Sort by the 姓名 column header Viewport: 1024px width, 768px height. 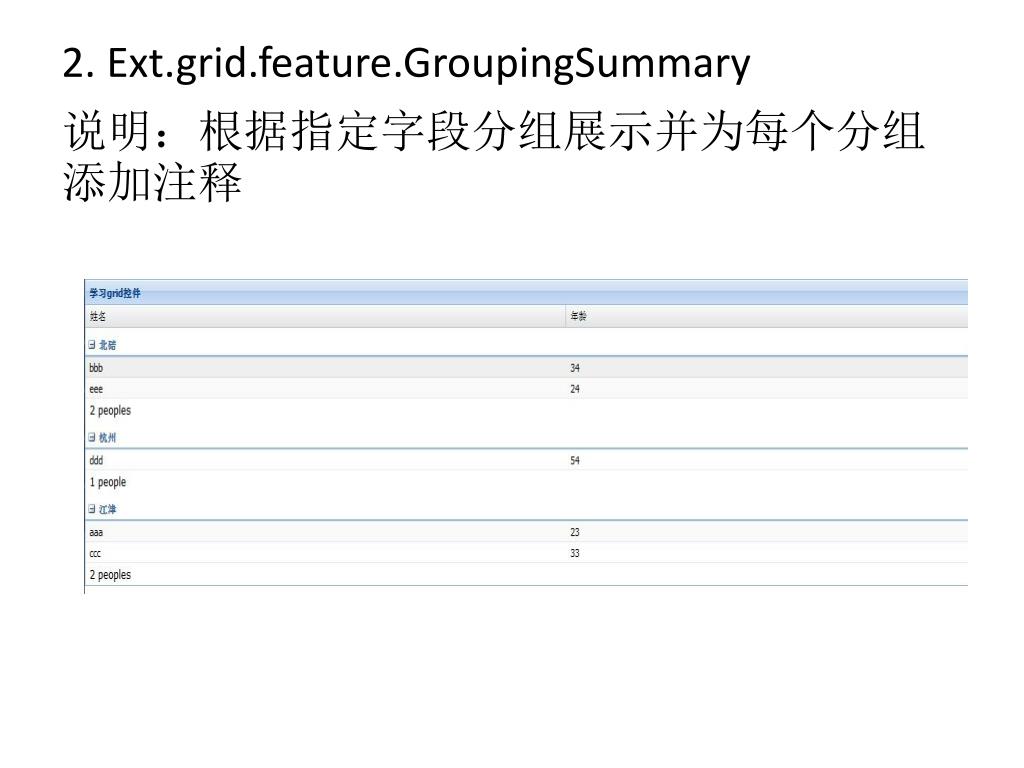click(325, 317)
